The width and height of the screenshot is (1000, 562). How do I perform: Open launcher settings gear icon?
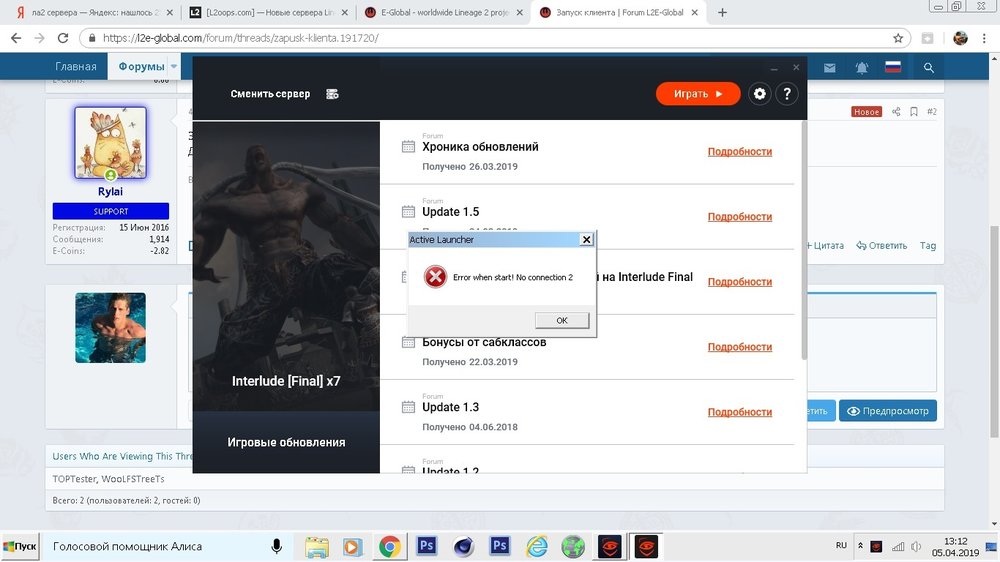760,94
